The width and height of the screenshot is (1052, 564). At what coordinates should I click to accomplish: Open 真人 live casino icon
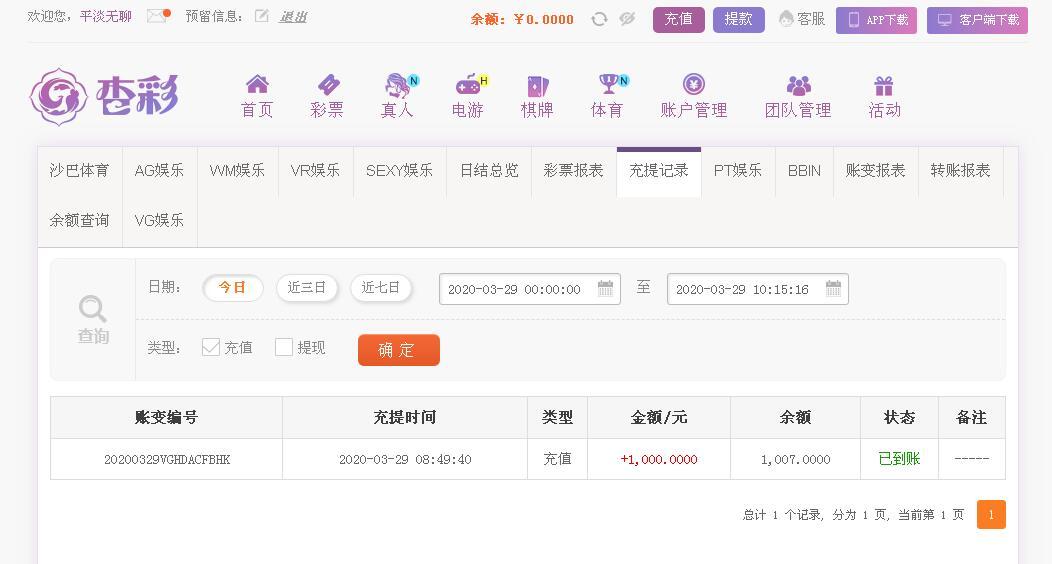point(400,84)
